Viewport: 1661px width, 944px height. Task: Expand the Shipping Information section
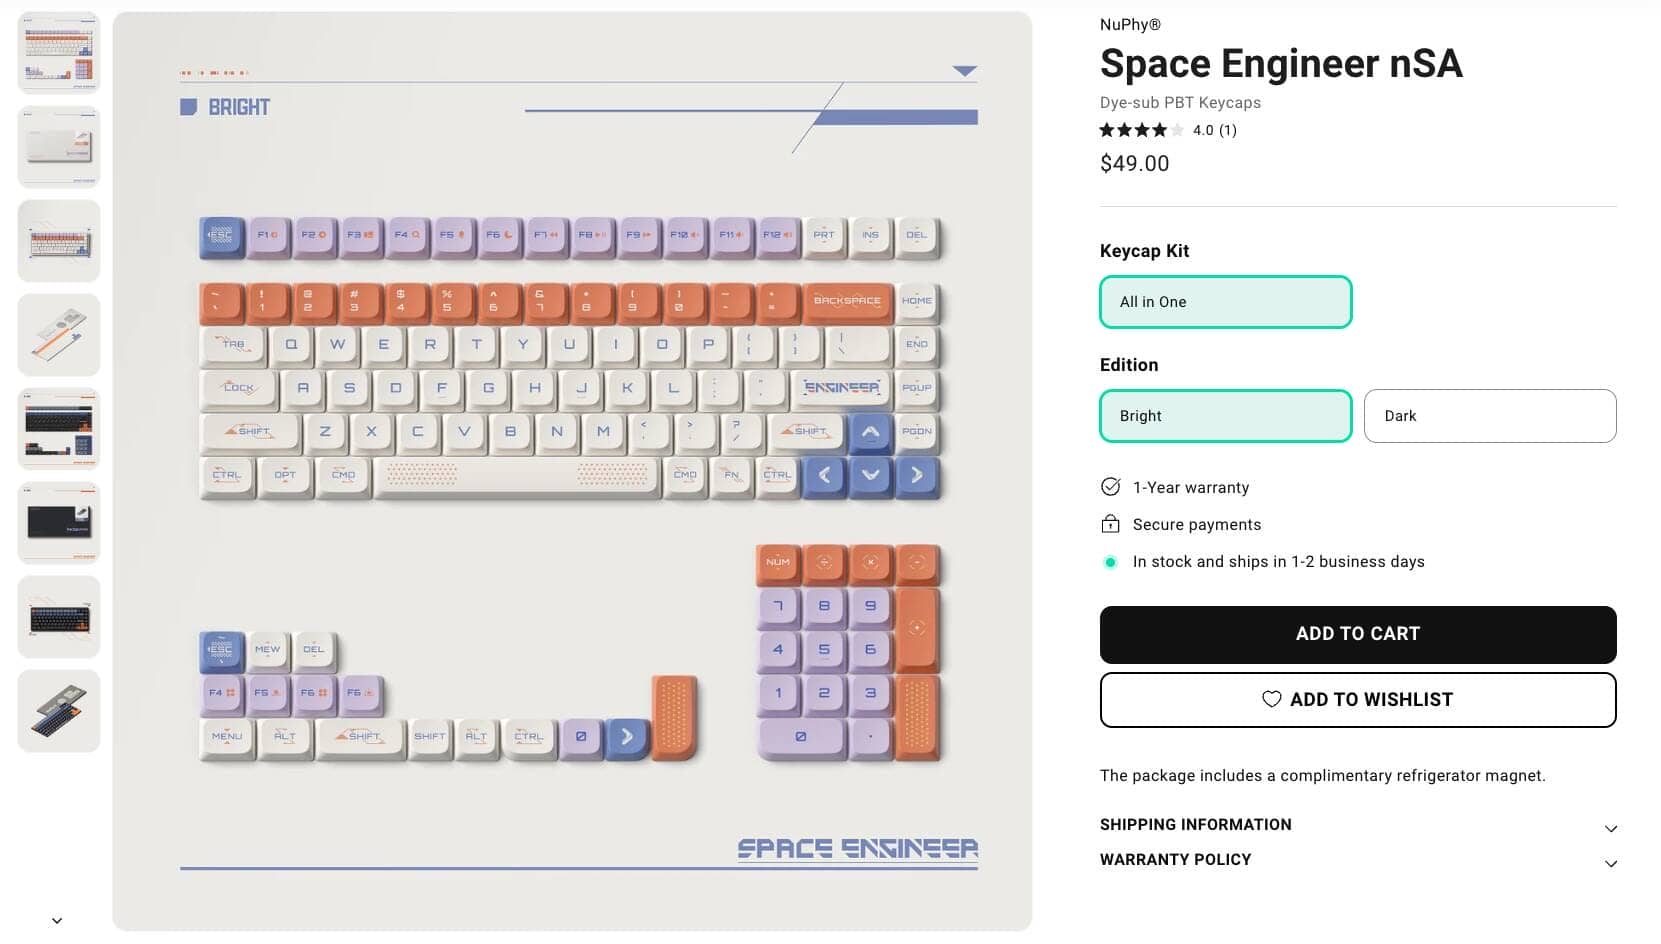pos(1357,825)
